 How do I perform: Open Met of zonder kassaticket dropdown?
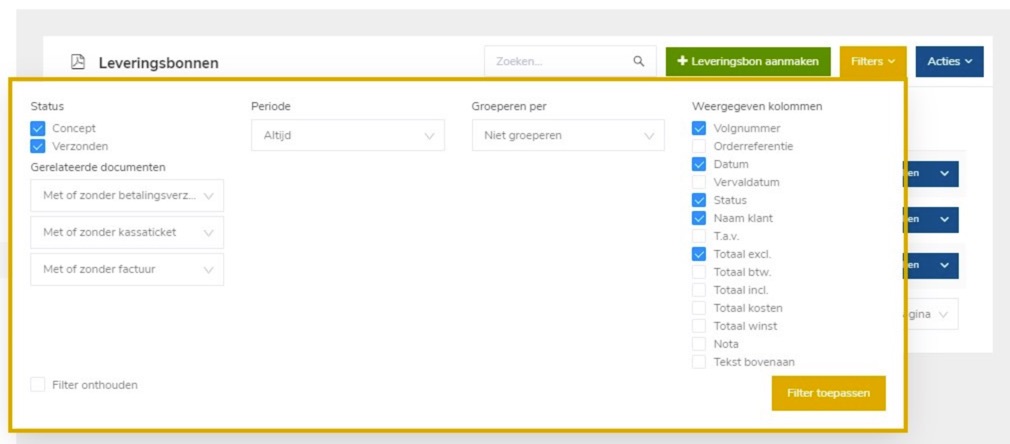(x=127, y=232)
